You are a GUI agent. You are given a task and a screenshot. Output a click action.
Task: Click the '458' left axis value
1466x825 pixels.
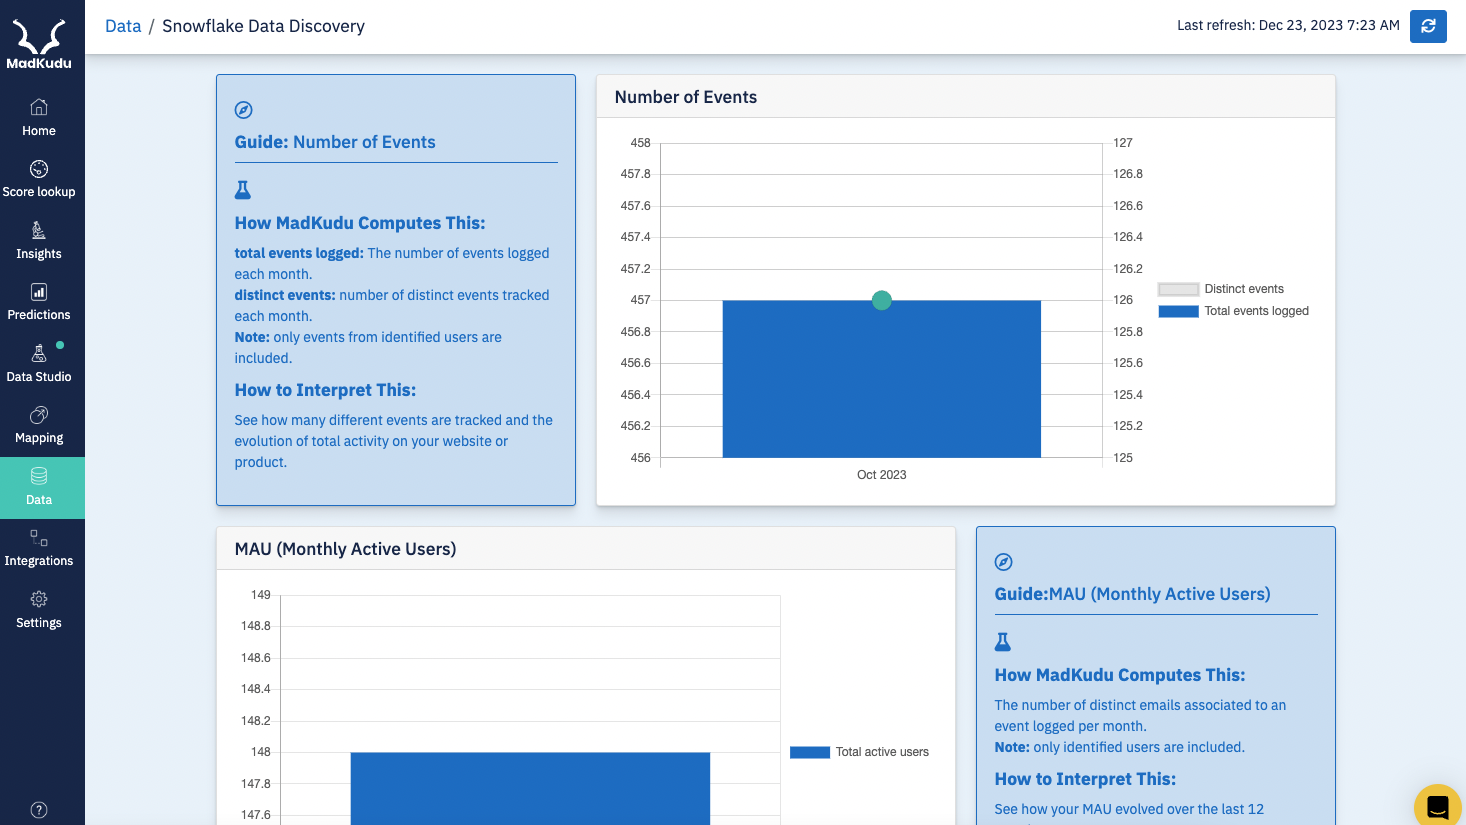coord(640,143)
